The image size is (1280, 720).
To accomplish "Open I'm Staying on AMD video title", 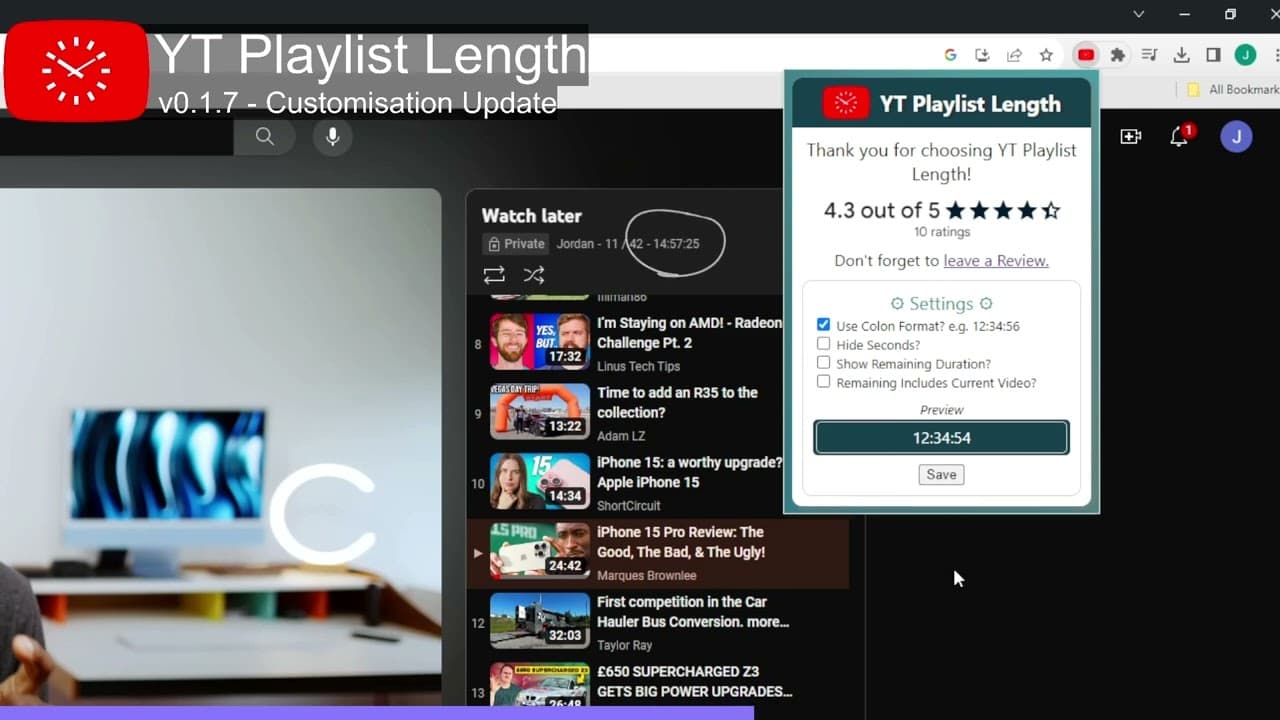I will coord(689,333).
